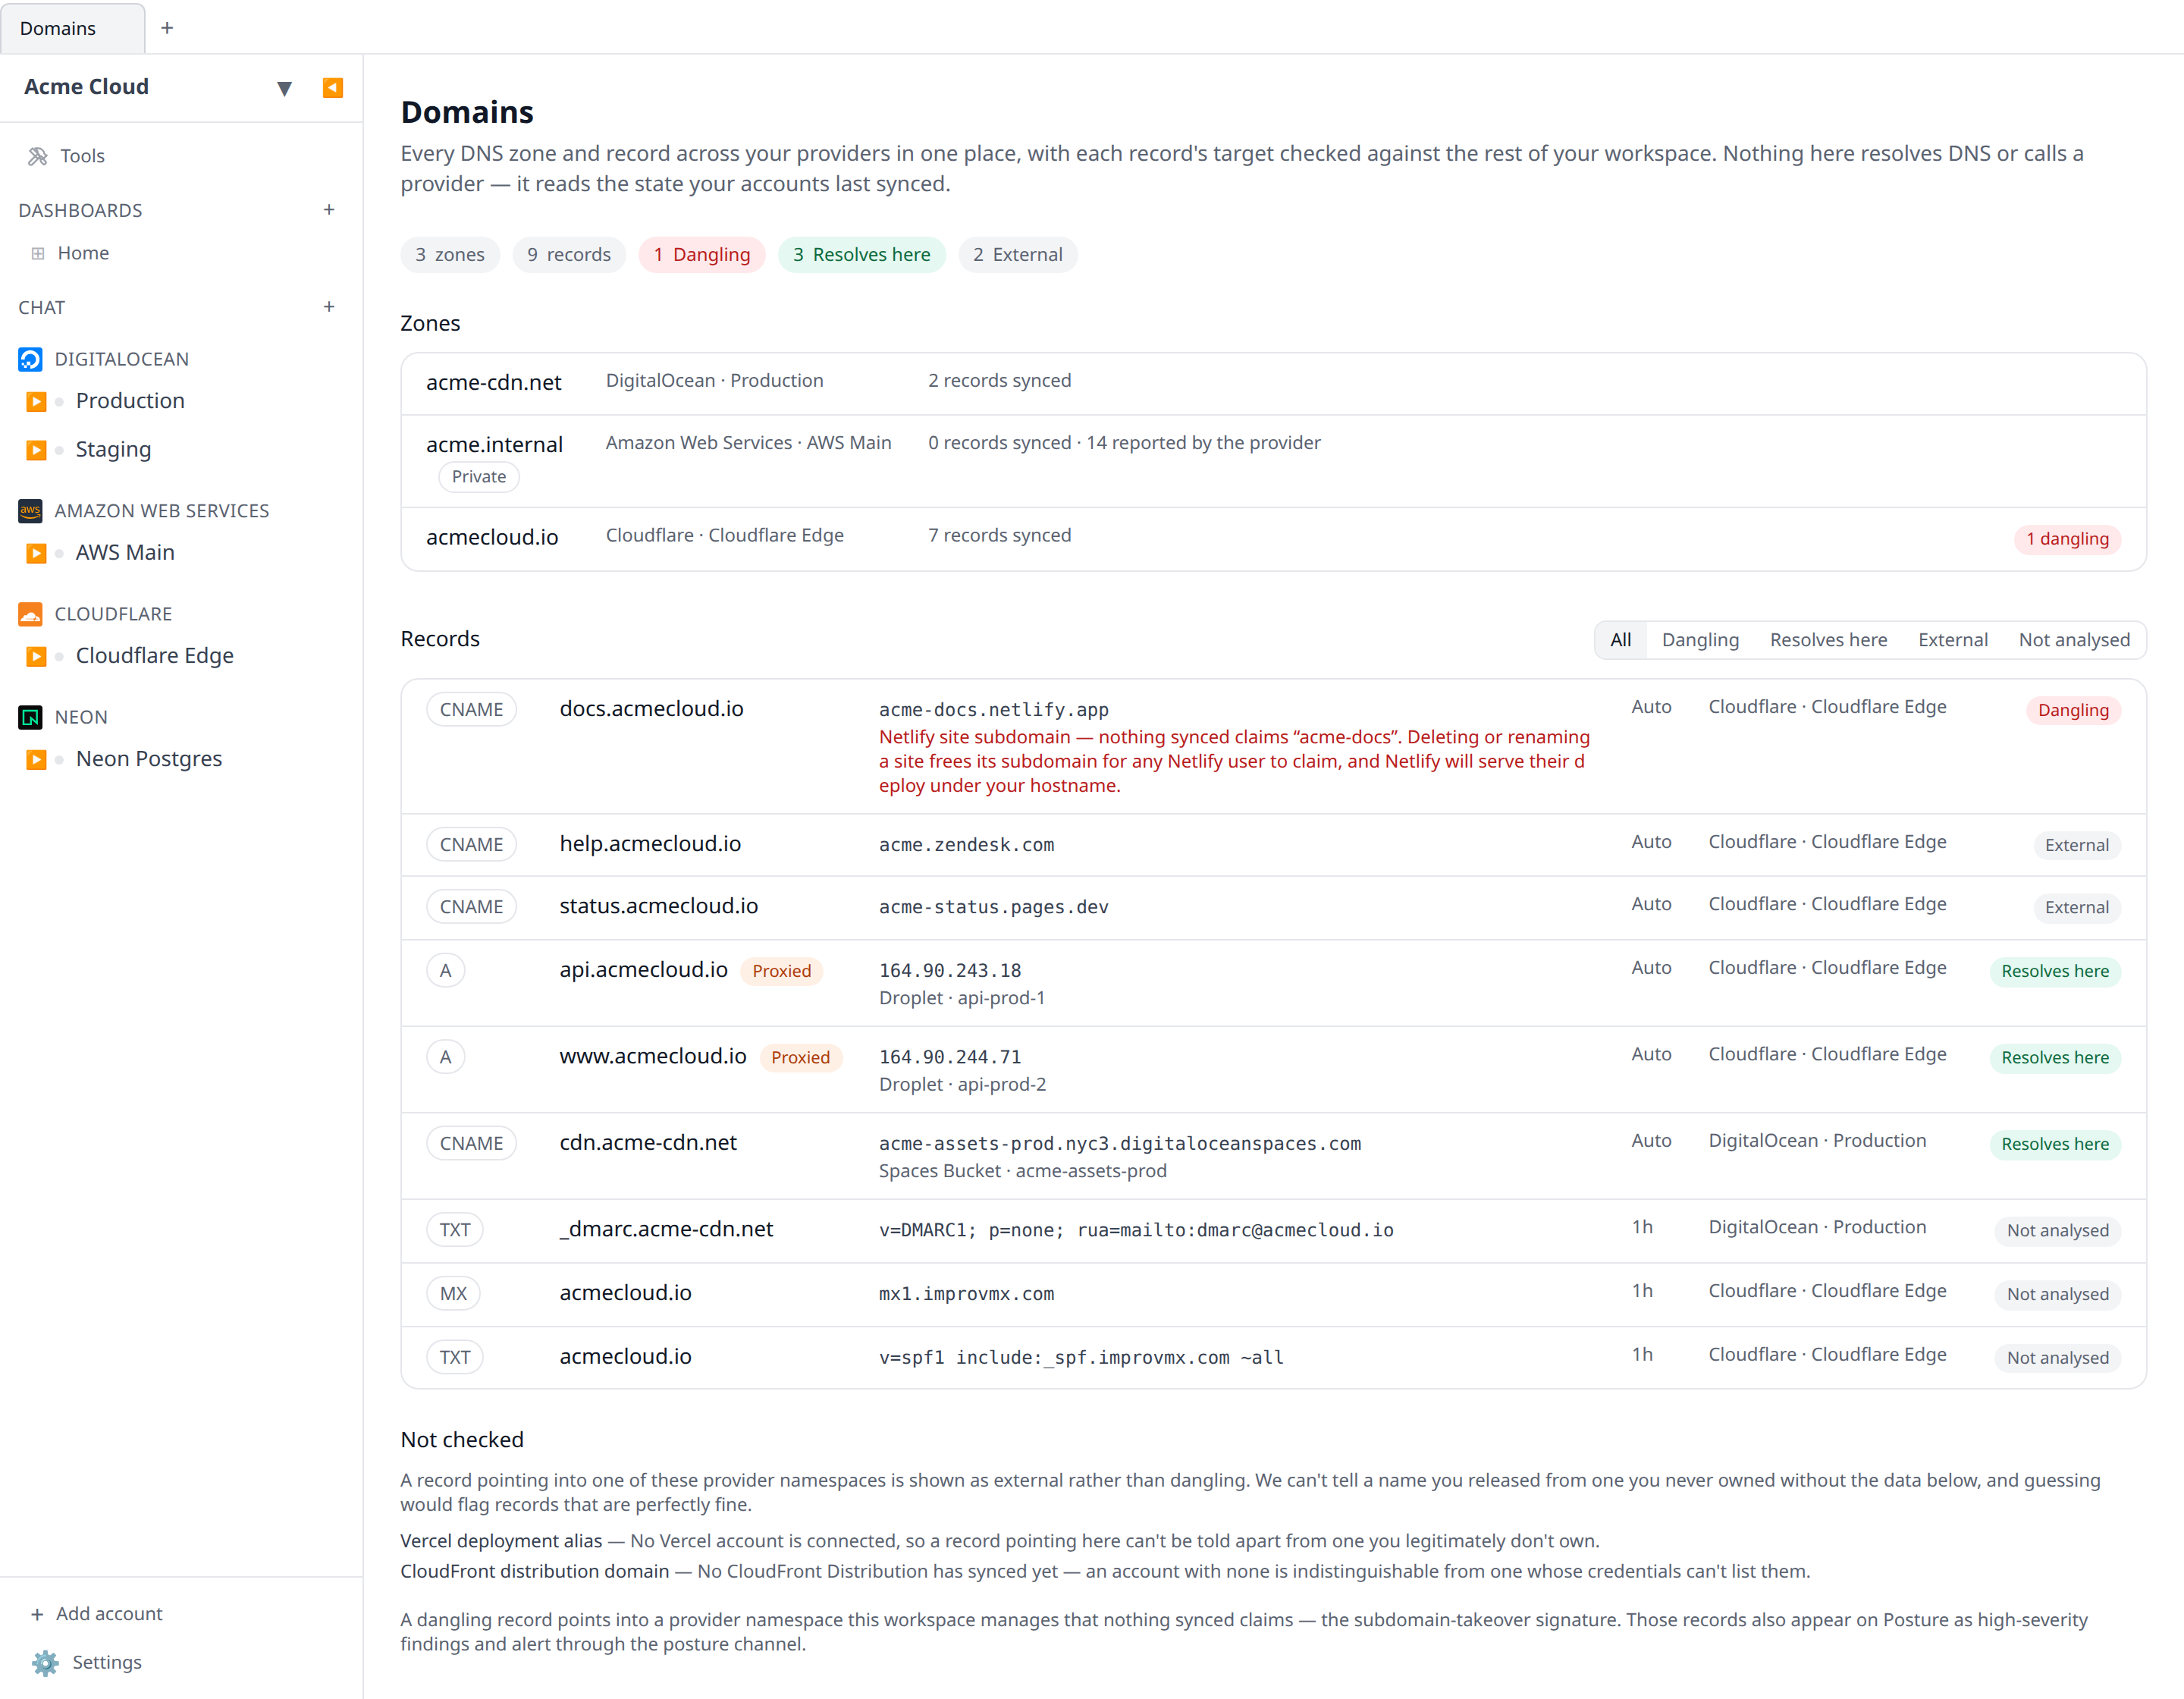
Task: Click the 9 records summary chip
Action: point(569,255)
